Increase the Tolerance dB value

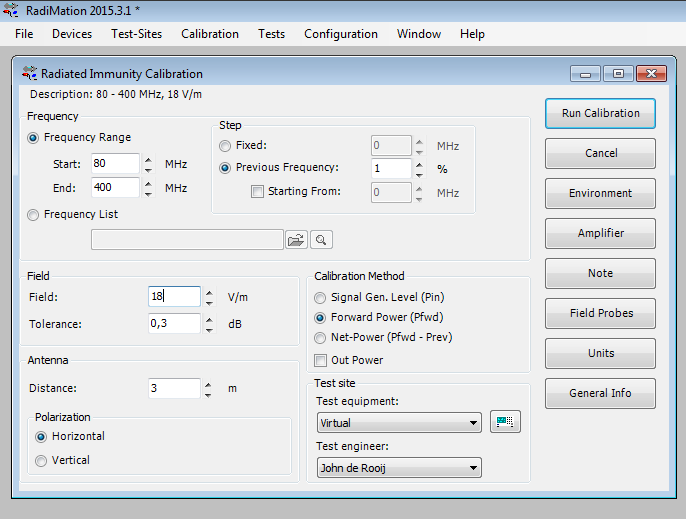(x=209, y=319)
